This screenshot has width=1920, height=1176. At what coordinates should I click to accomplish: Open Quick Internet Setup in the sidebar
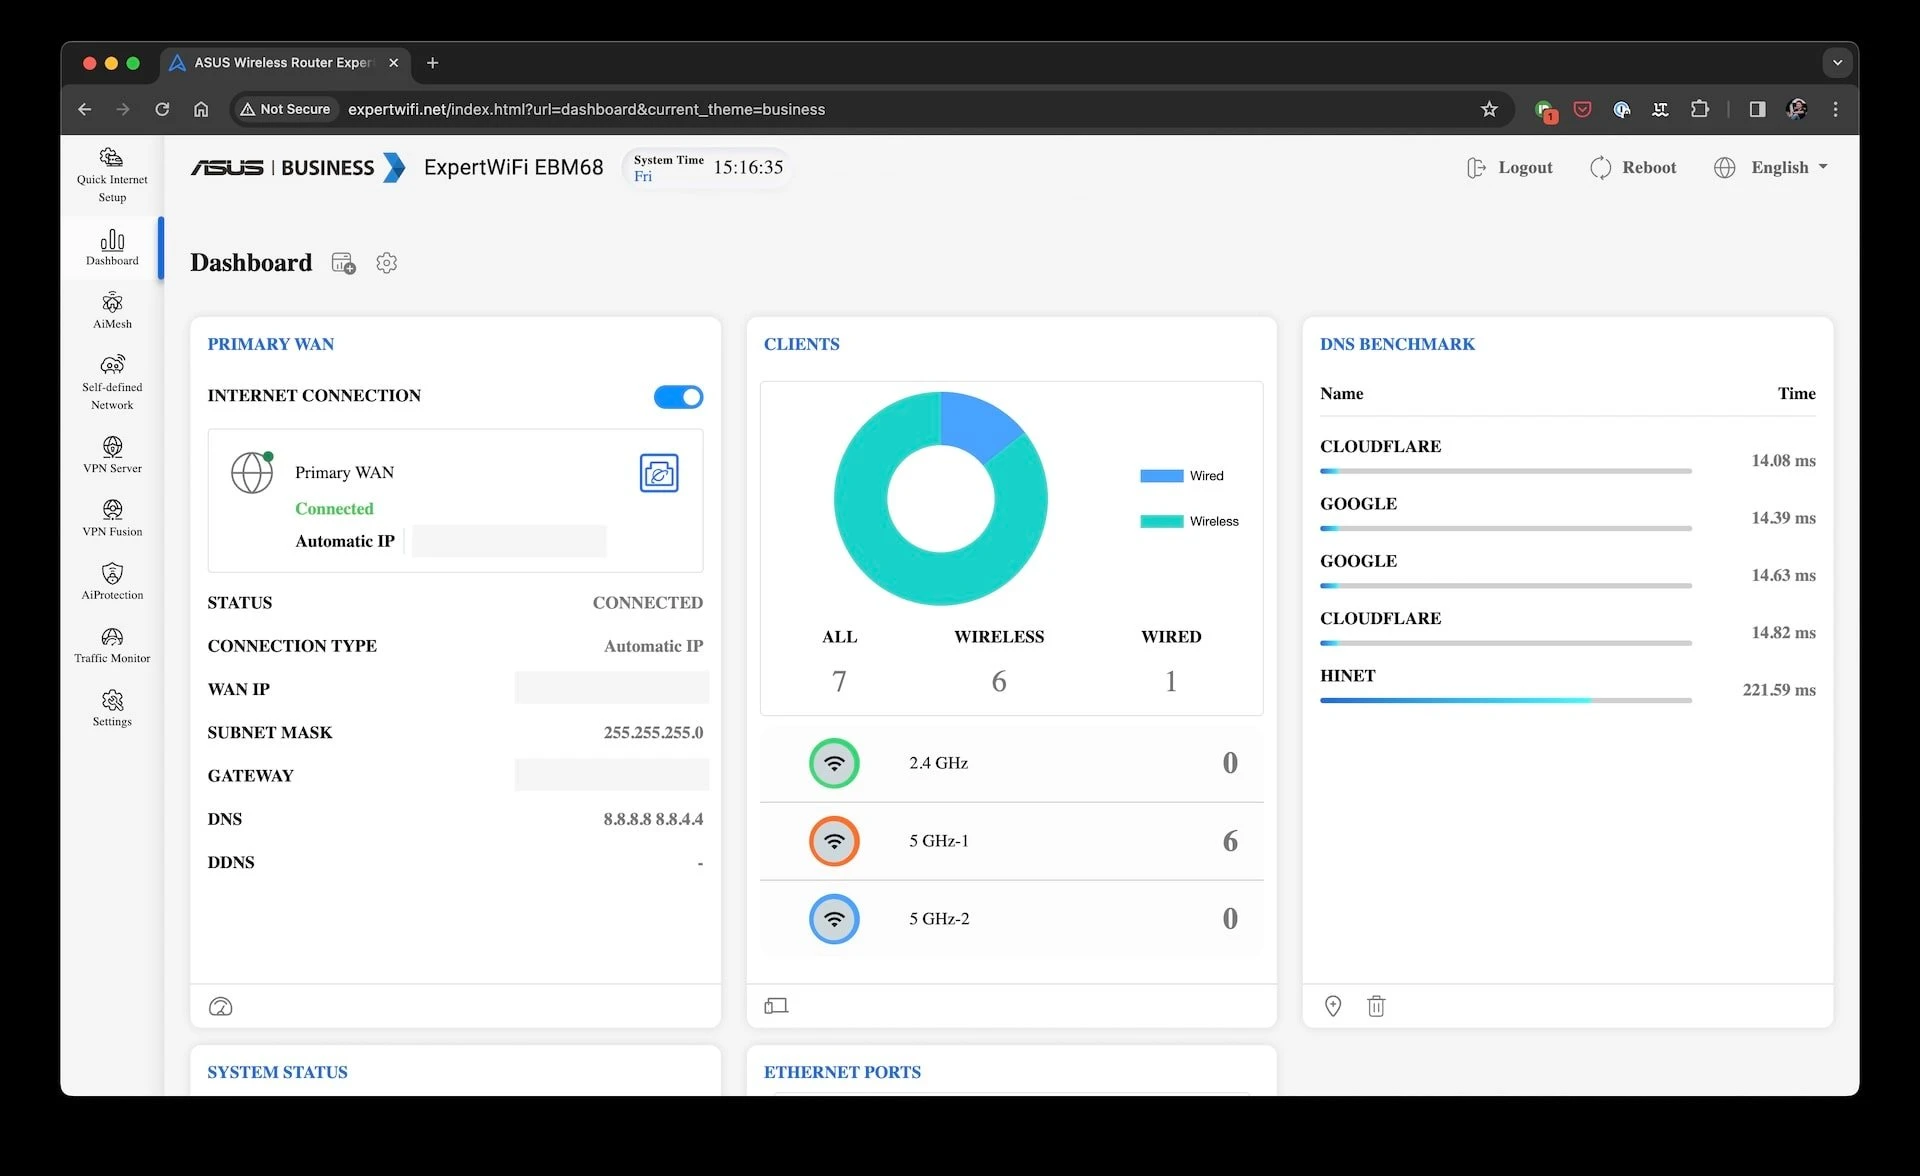coord(112,175)
